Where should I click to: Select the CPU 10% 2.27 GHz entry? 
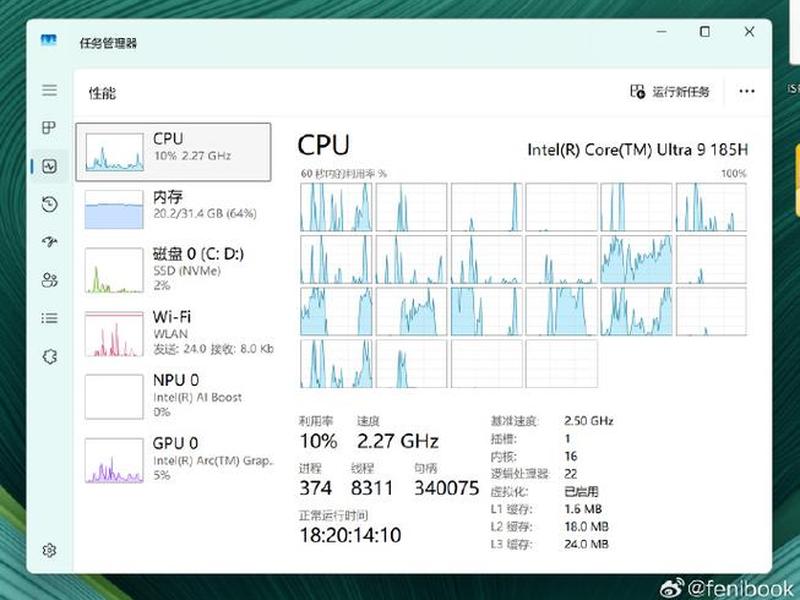[x=173, y=152]
